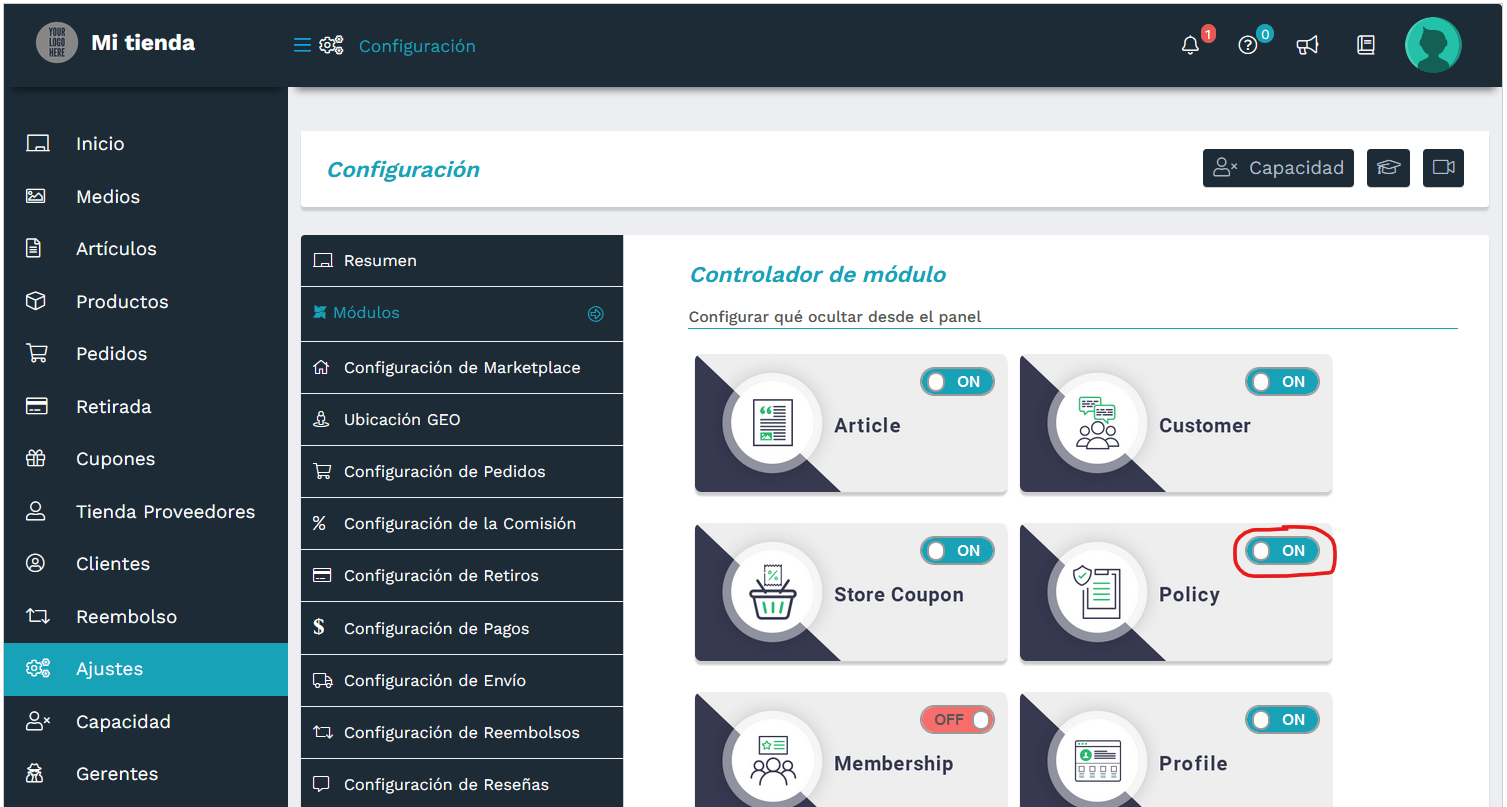Click the Capacidad button top right
The width and height of the screenshot is (1507, 807).
pyautogui.click(x=1278, y=168)
